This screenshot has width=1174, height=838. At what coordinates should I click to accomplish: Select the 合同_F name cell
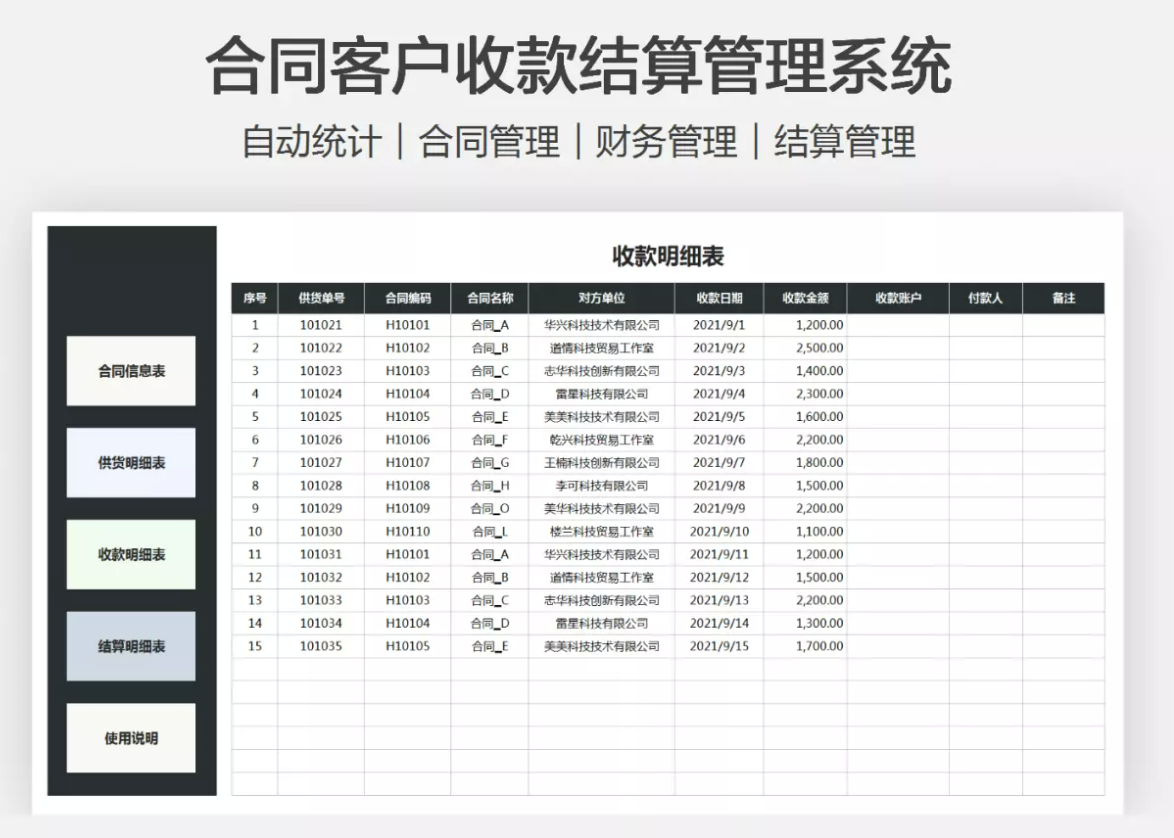point(490,440)
